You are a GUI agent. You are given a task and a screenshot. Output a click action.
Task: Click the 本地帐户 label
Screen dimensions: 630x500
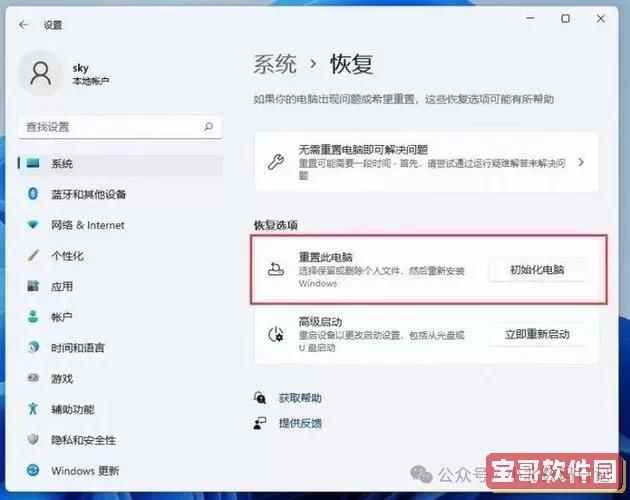[91, 81]
